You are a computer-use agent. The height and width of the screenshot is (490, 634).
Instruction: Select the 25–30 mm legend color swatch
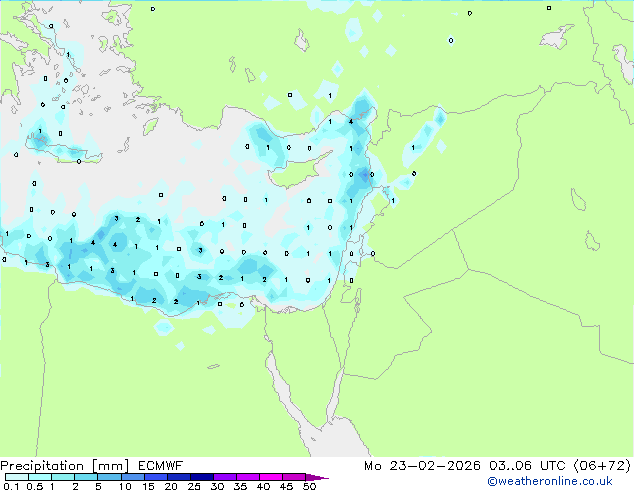click(201, 477)
